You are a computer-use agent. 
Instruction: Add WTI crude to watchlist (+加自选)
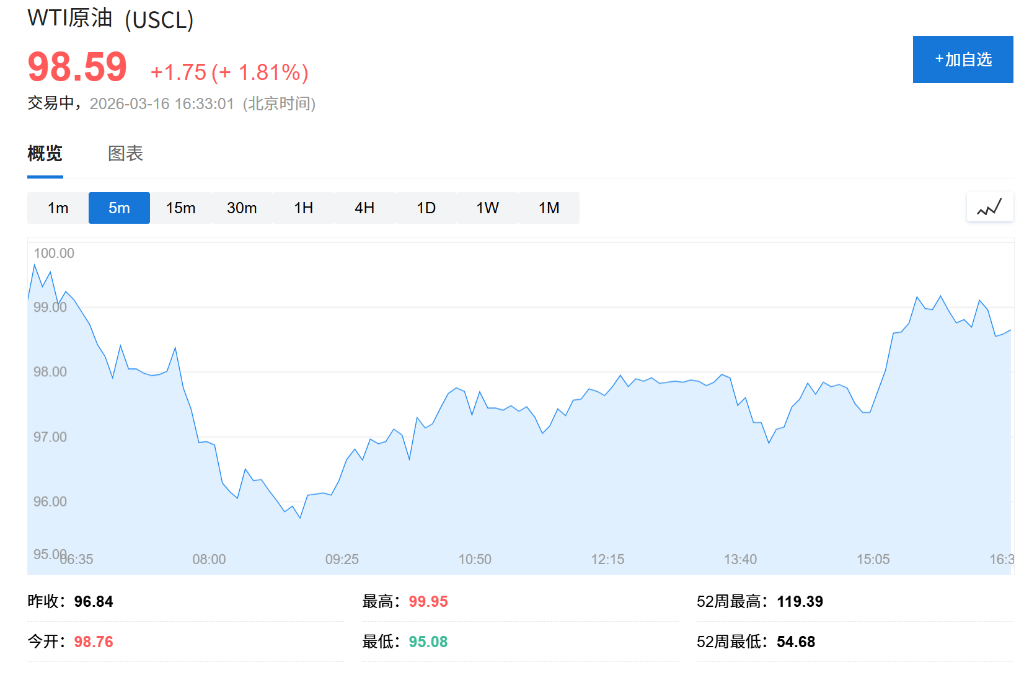[x=962, y=59]
